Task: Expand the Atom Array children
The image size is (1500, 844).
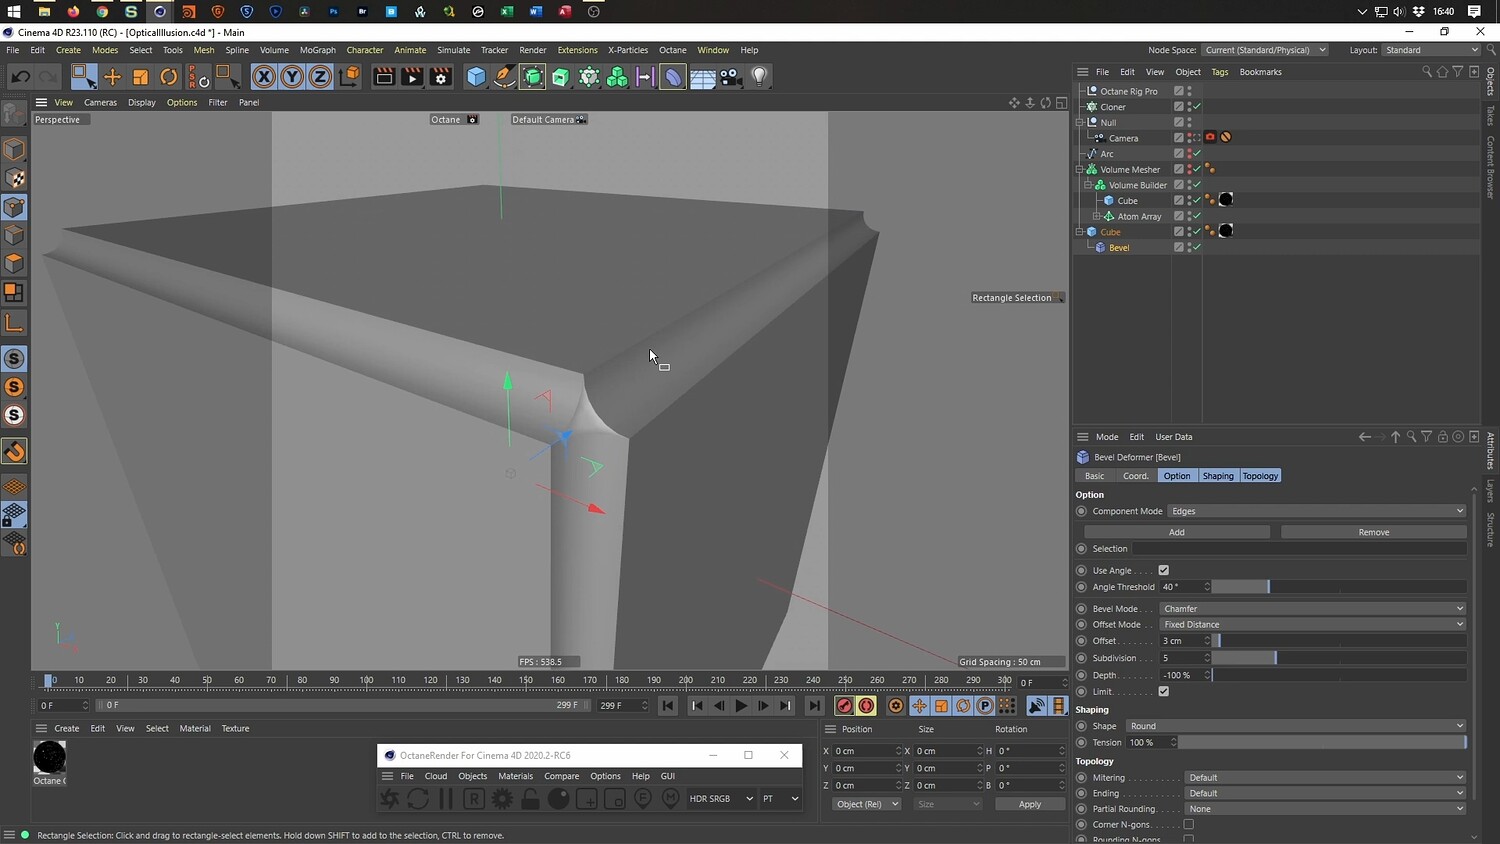Action: point(1096,216)
